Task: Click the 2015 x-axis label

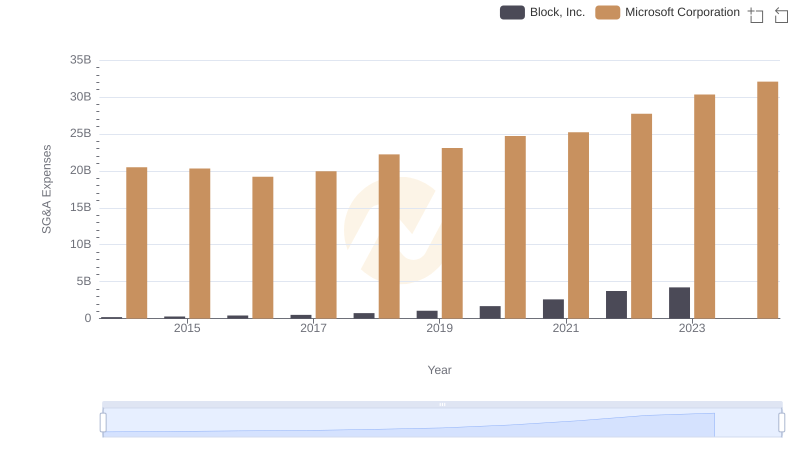Action: click(x=187, y=328)
